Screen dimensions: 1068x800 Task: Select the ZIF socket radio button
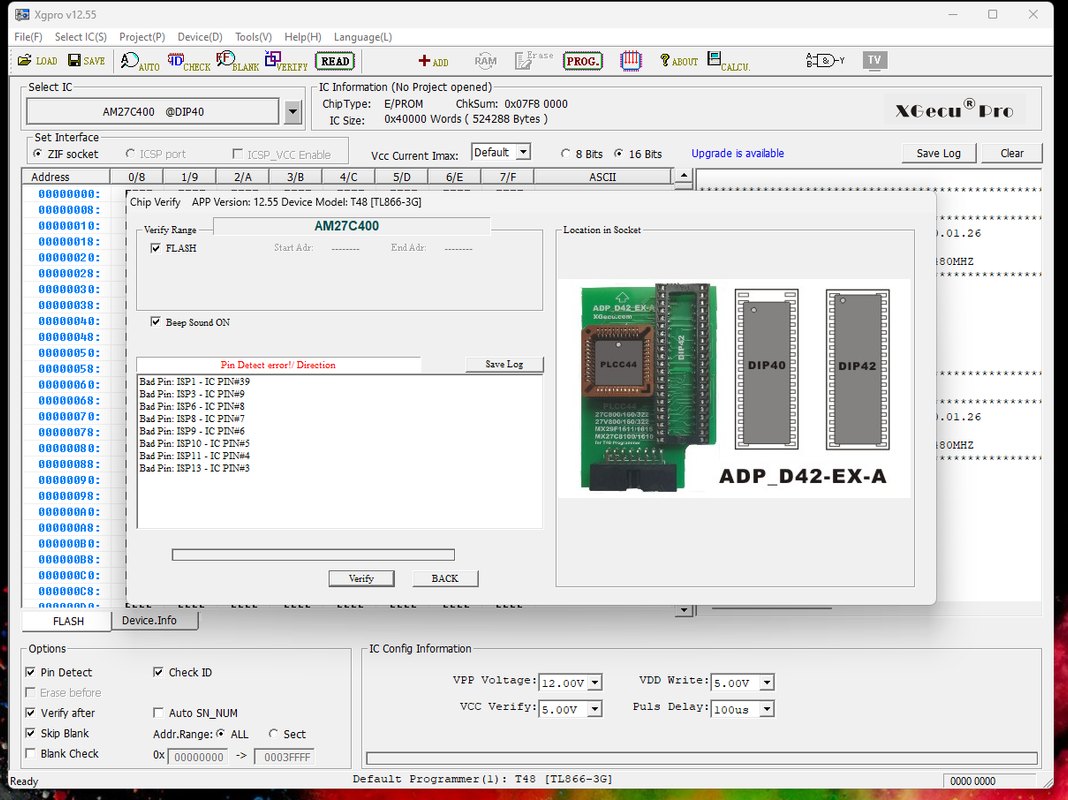(x=37, y=154)
